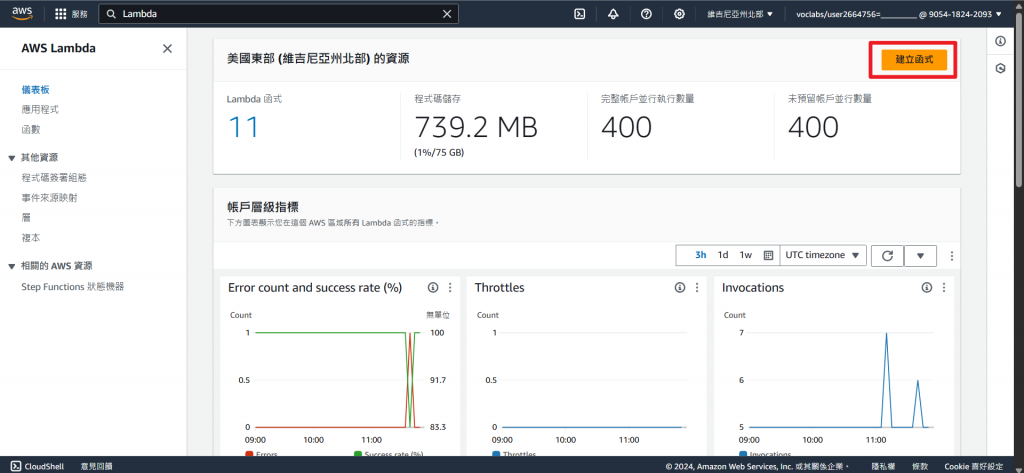
Task: Open the notifications bell
Action: pyautogui.click(x=613, y=14)
